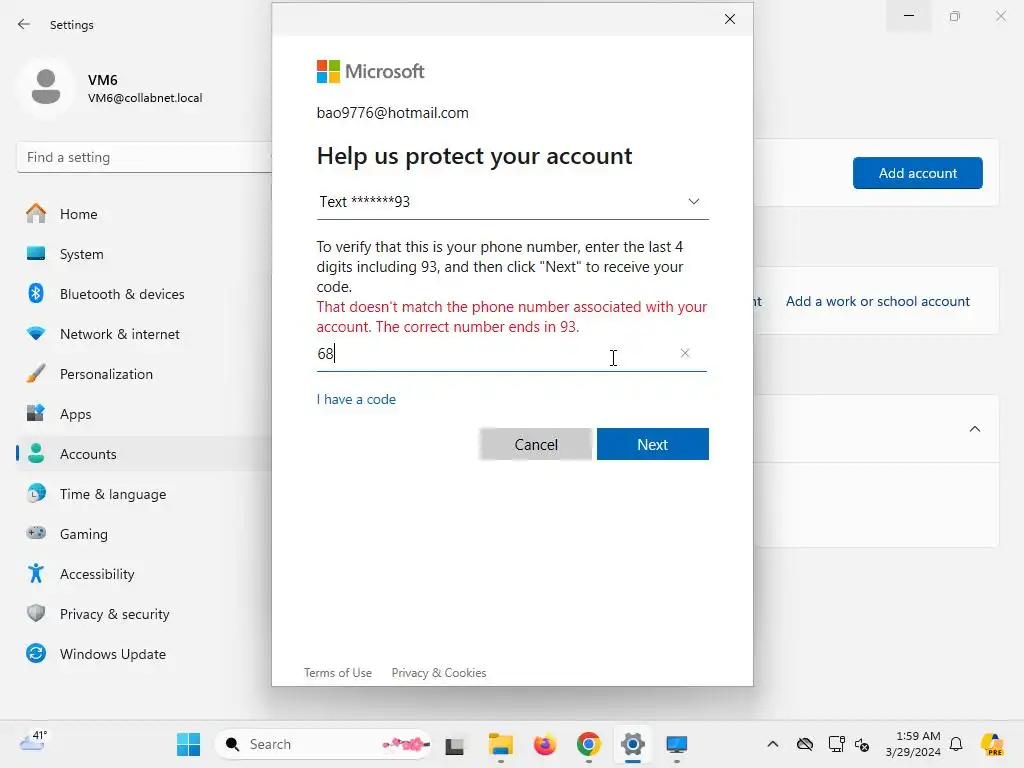Click the muted volume tray icon

tap(862, 744)
